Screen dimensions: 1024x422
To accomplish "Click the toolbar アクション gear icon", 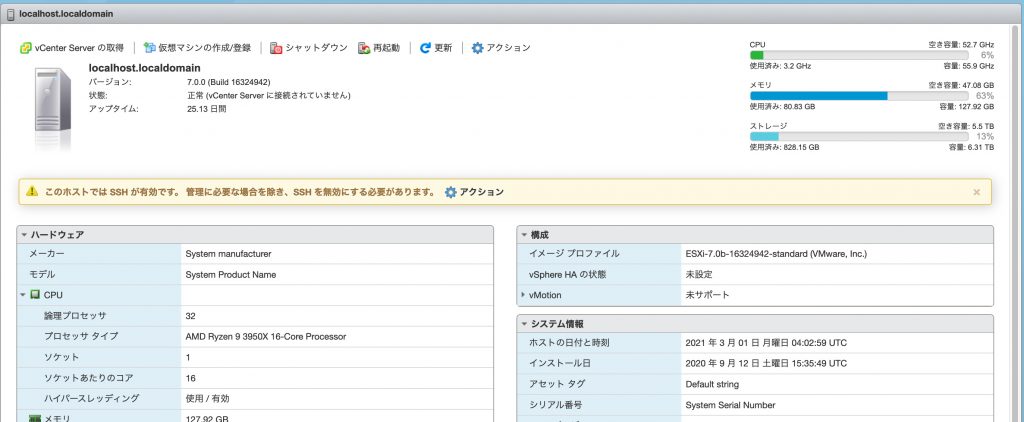I will click(477, 48).
